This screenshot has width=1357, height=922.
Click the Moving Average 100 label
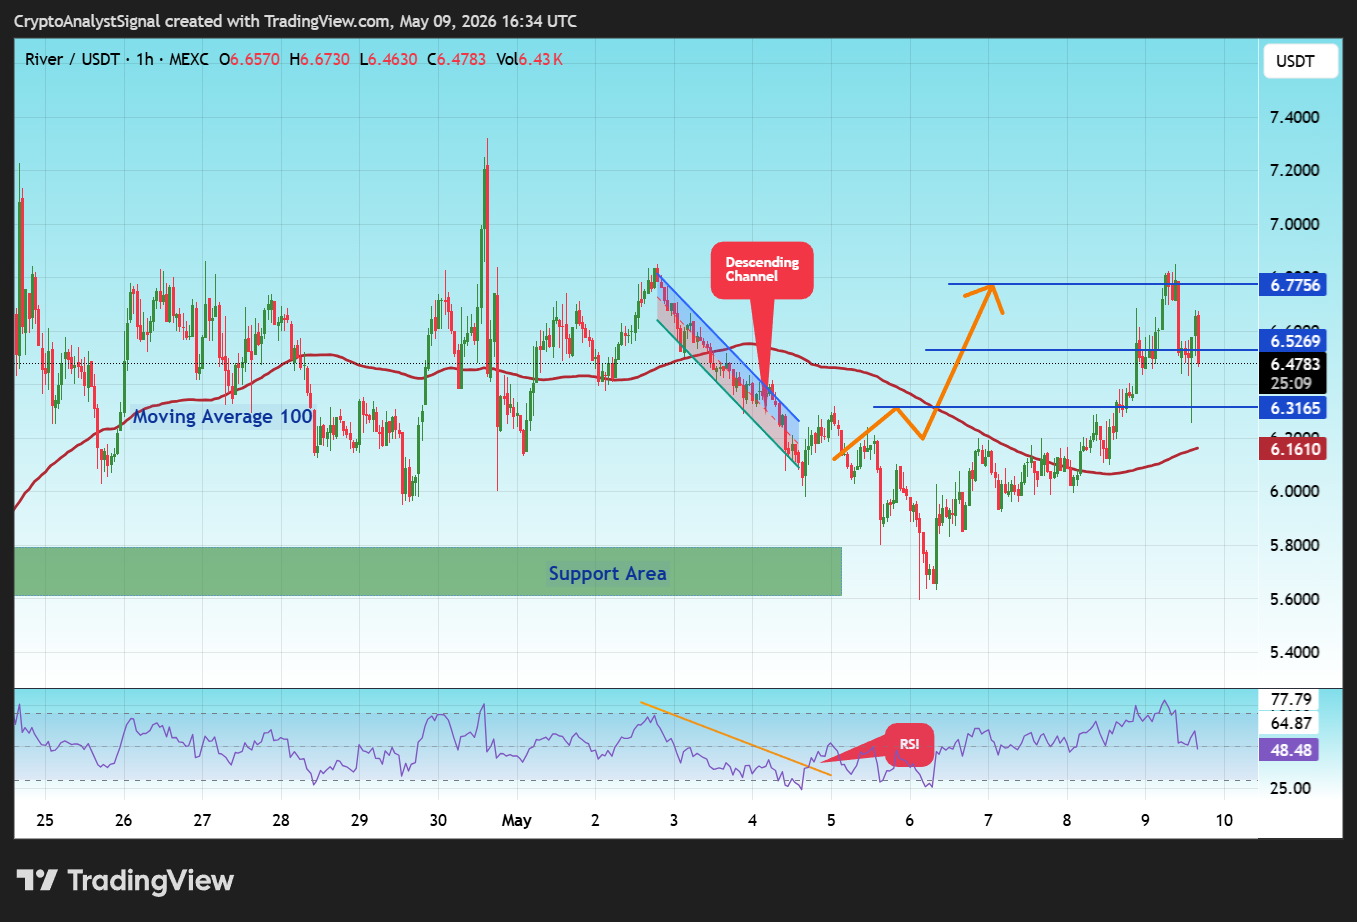click(223, 416)
